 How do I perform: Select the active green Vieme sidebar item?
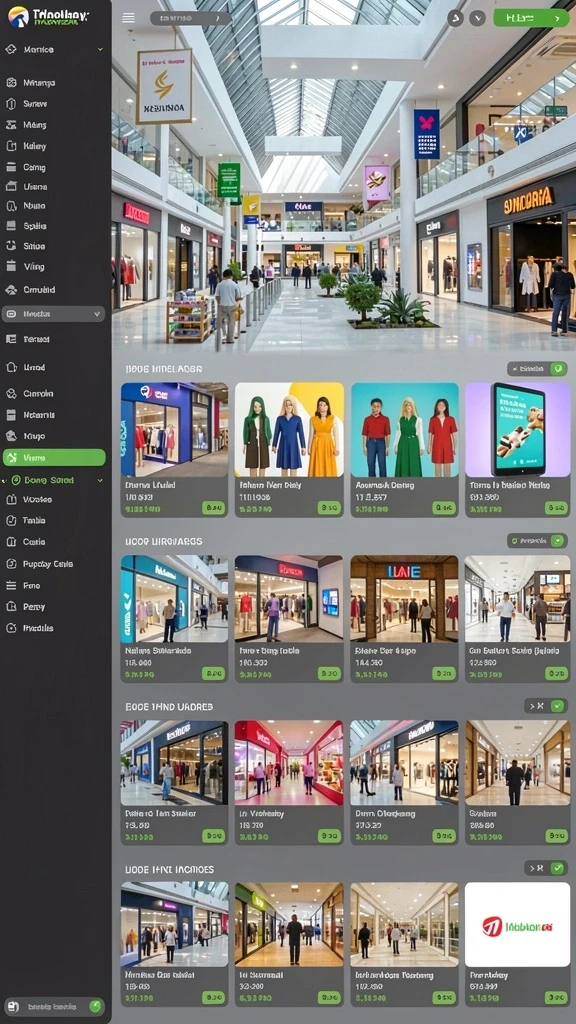[x=54, y=457]
